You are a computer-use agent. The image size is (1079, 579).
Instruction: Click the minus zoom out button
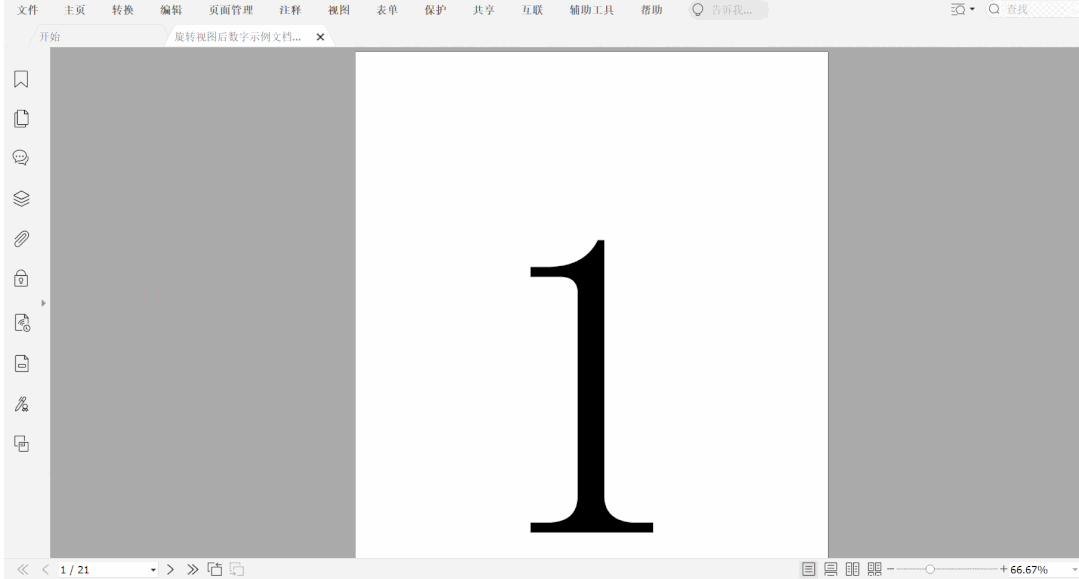pyautogui.click(x=889, y=569)
